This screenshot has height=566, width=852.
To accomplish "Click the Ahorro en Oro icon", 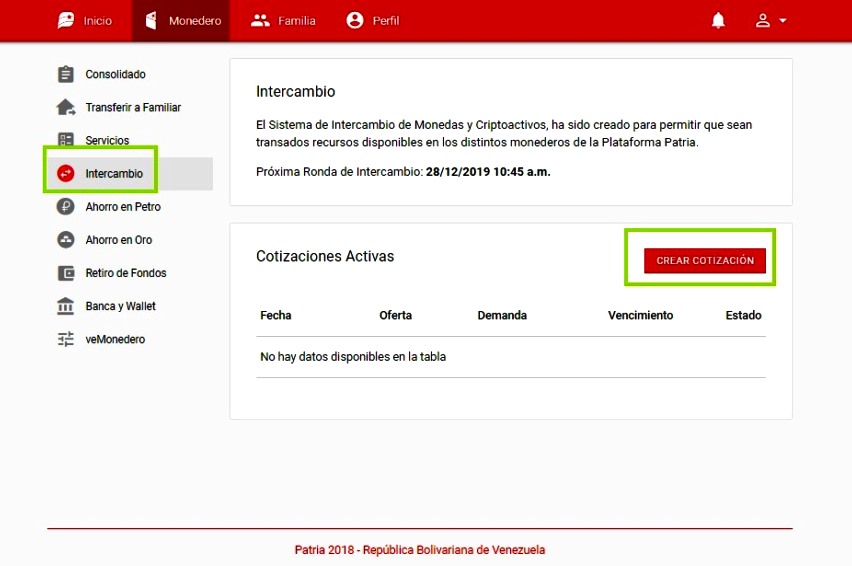I will coord(66,240).
